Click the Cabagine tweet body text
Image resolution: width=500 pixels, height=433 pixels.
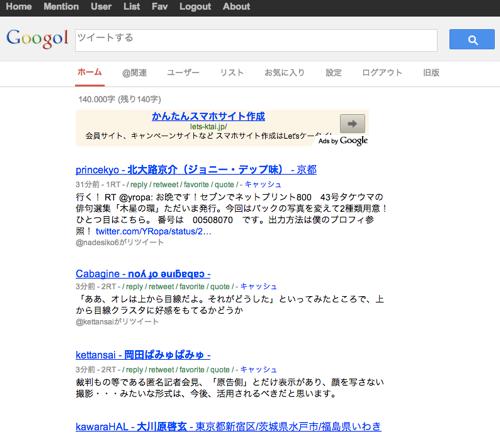click(x=230, y=304)
